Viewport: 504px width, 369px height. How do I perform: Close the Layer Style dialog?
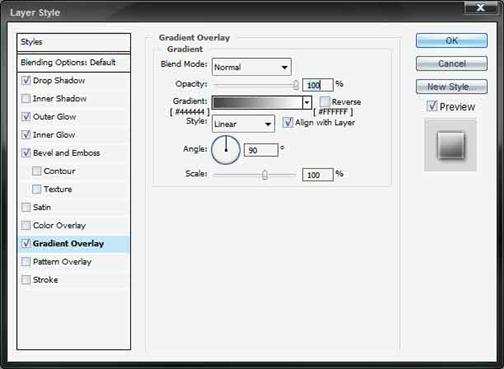click(480, 7)
